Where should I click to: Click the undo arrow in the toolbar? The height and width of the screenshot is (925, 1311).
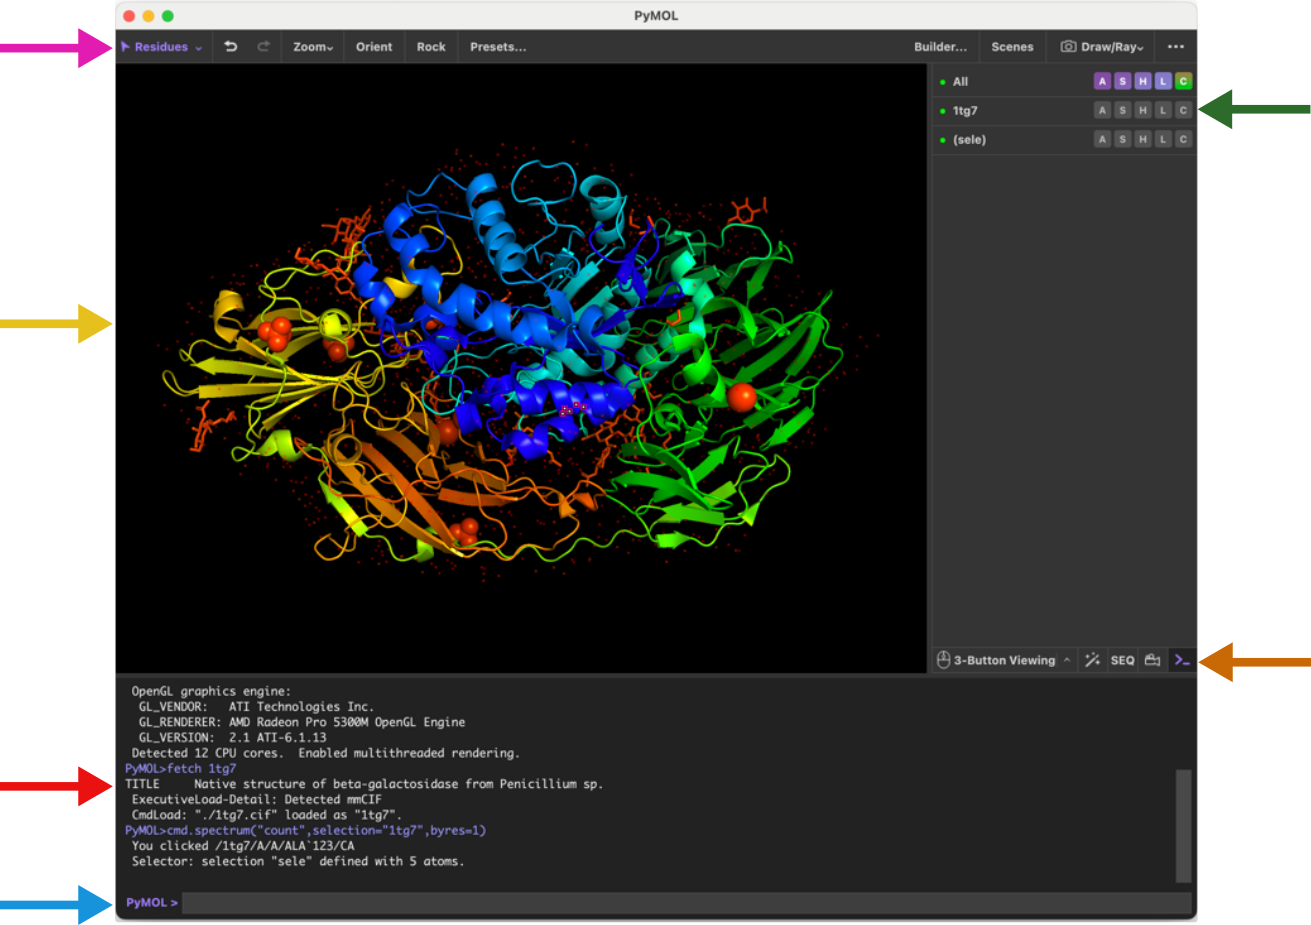230,46
